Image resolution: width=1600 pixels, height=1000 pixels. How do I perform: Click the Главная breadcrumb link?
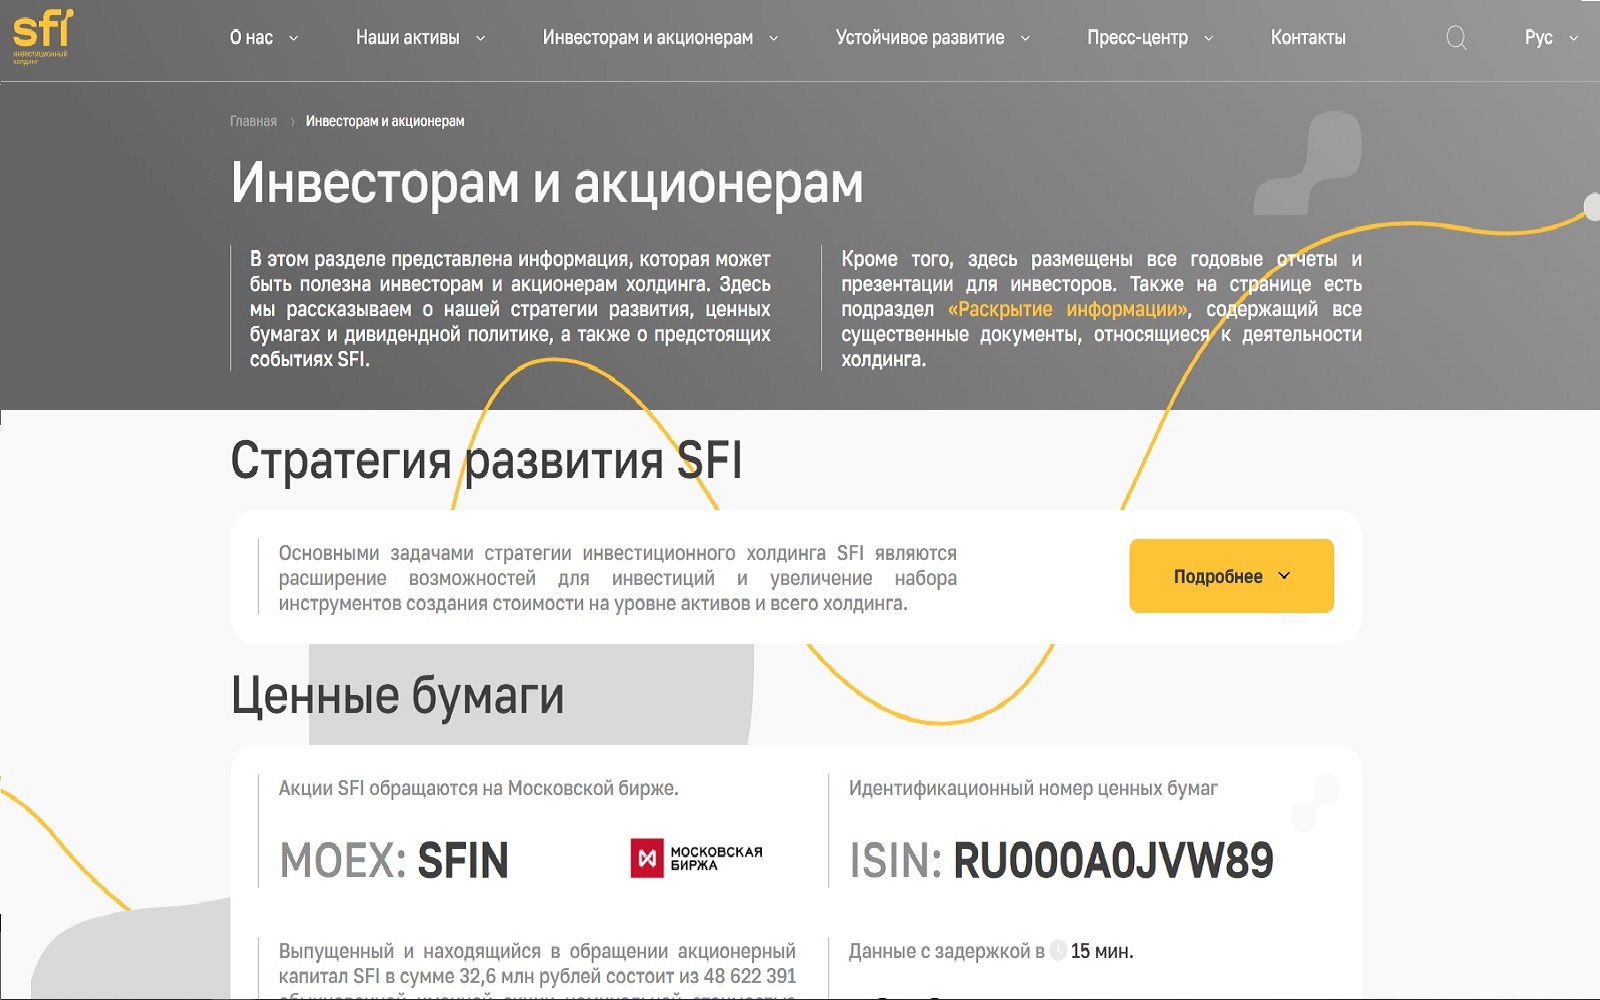[253, 121]
